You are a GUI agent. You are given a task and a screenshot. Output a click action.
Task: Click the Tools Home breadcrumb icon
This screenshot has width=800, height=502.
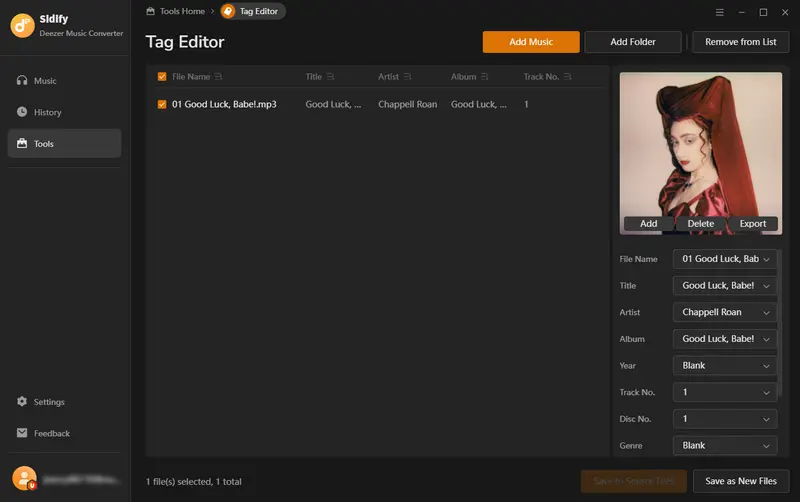coord(151,11)
